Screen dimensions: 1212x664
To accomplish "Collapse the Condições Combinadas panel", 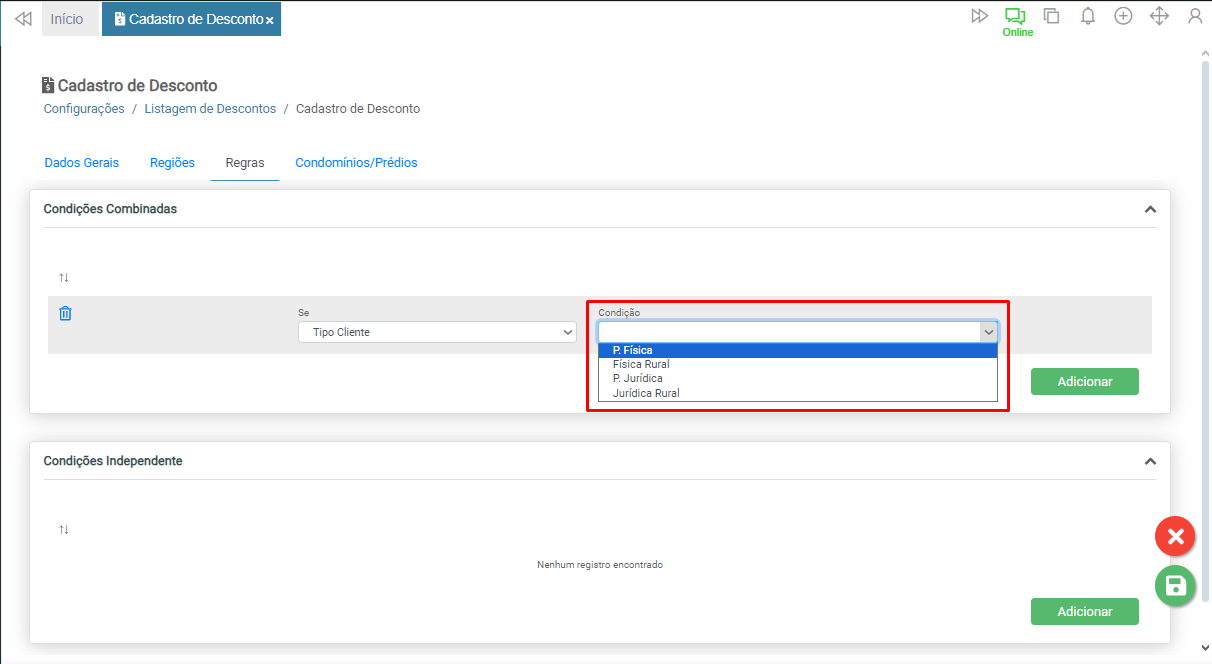I will (1150, 210).
